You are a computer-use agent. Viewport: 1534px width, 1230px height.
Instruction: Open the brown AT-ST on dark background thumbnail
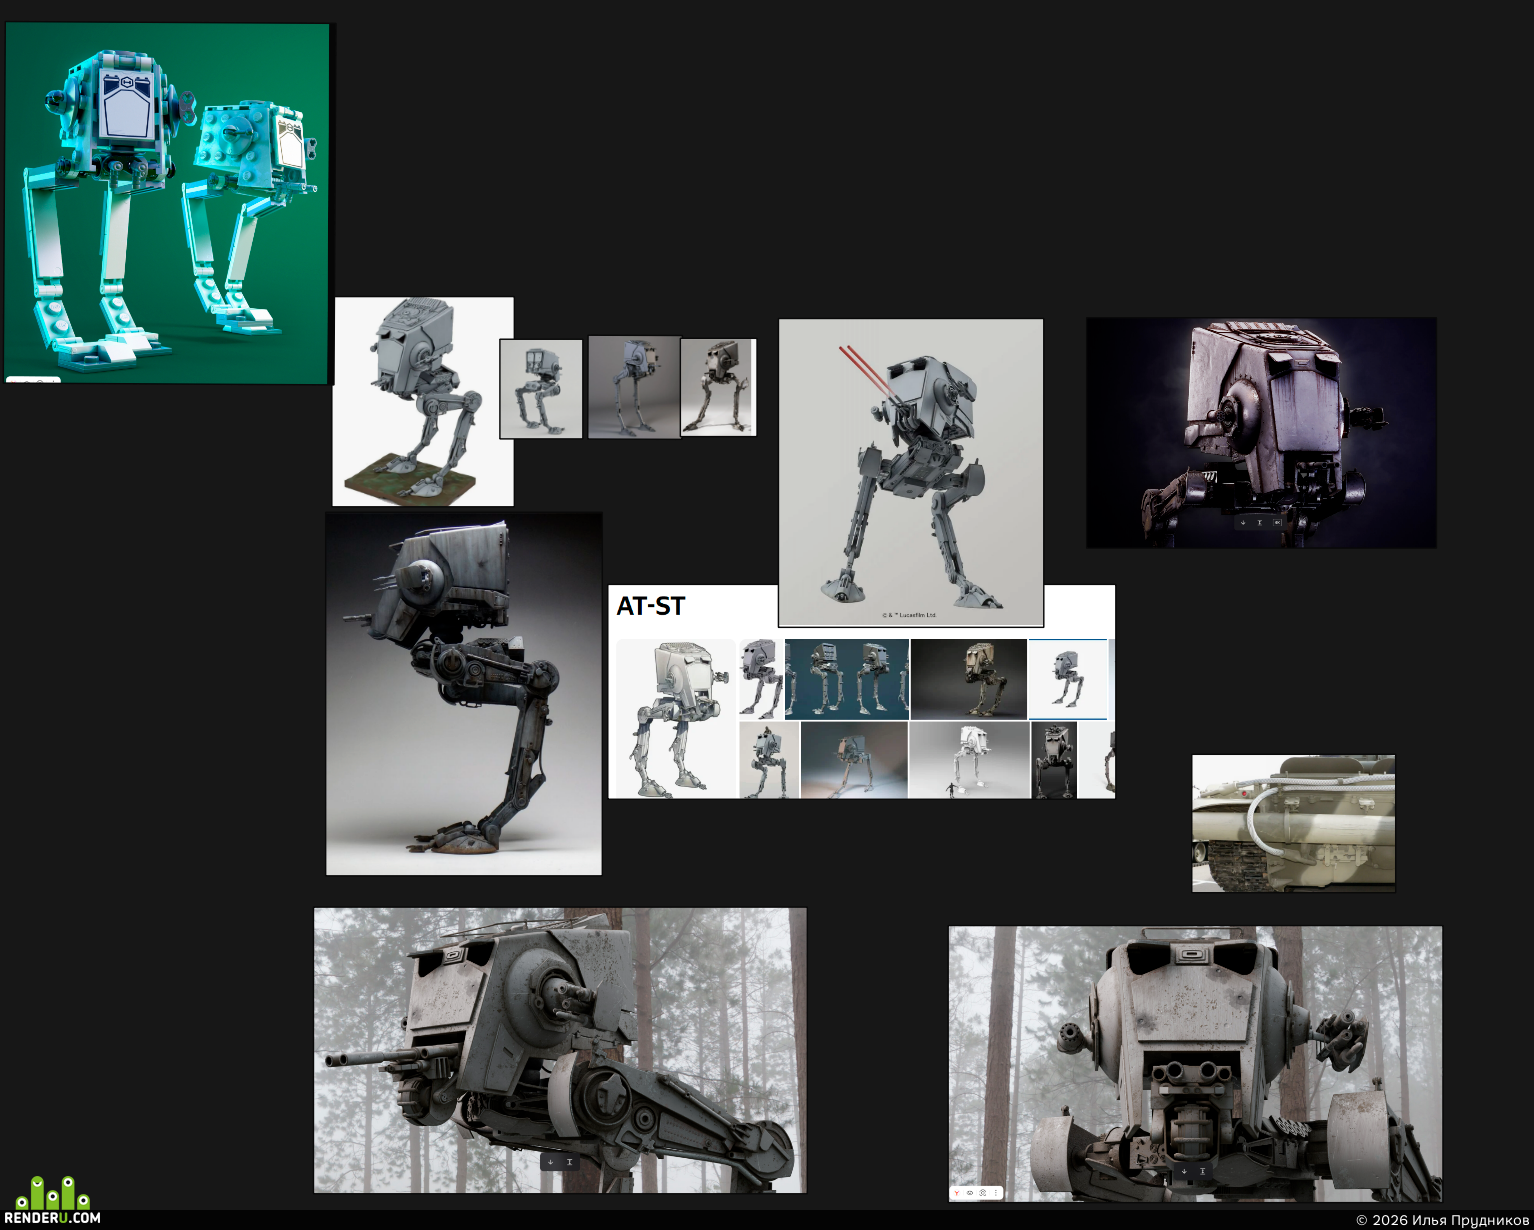(968, 679)
